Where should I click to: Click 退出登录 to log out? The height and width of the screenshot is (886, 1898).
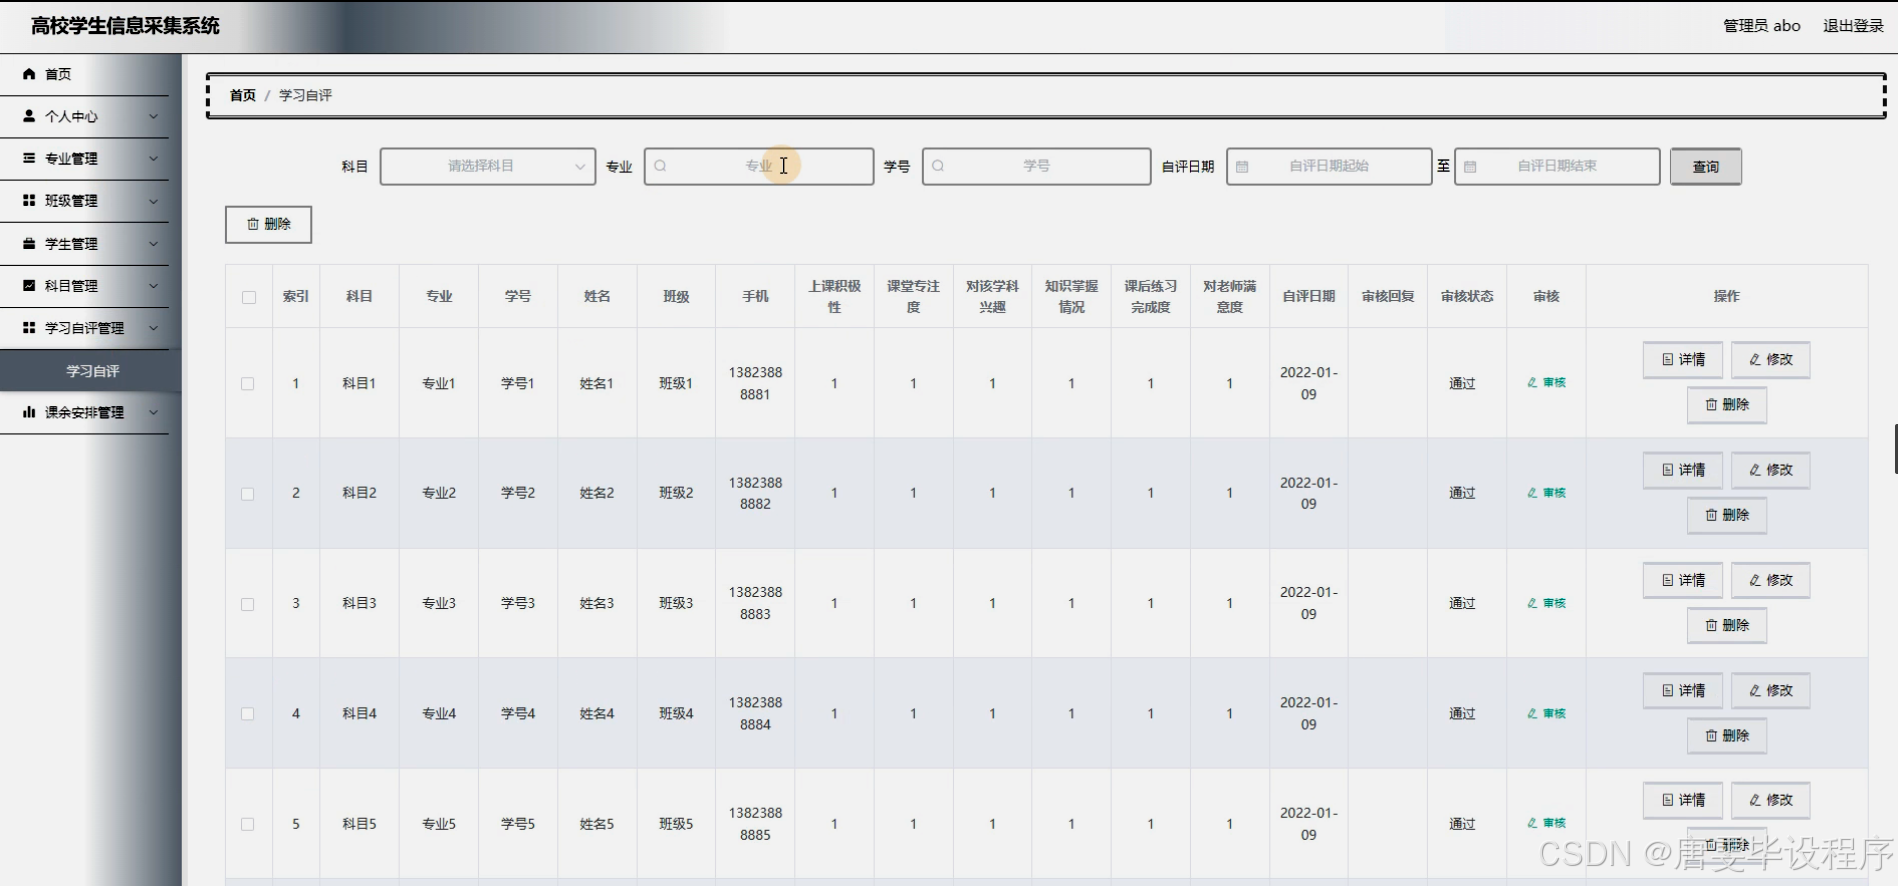tap(1853, 26)
